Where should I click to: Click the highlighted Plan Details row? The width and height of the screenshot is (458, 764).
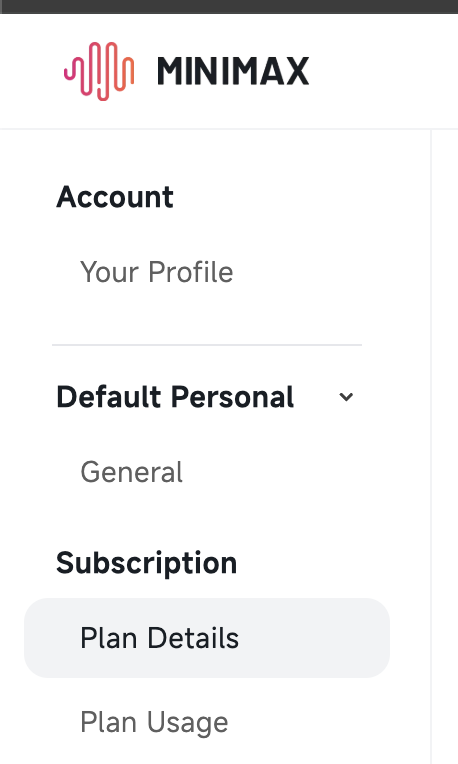(x=207, y=638)
